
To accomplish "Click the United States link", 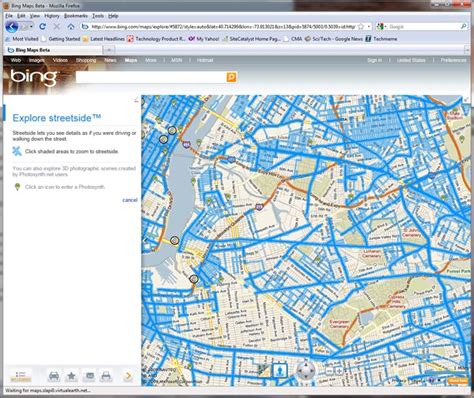I will tap(411, 60).
